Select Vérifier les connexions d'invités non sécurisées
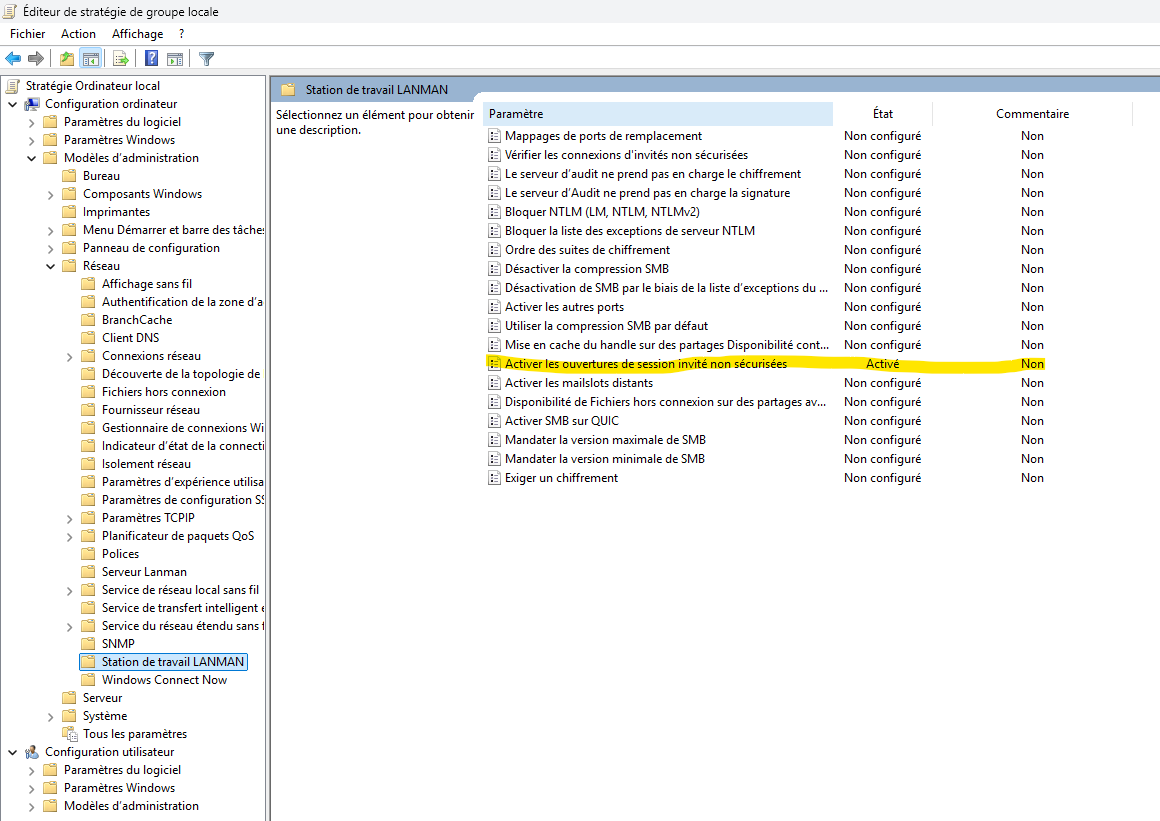This screenshot has height=821, width=1160. coord(626,155)
